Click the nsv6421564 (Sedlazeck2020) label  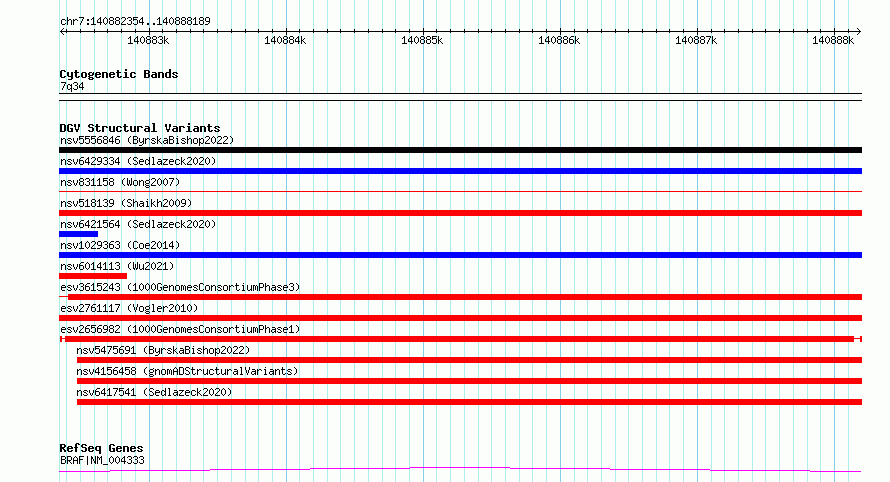(138, 224)
